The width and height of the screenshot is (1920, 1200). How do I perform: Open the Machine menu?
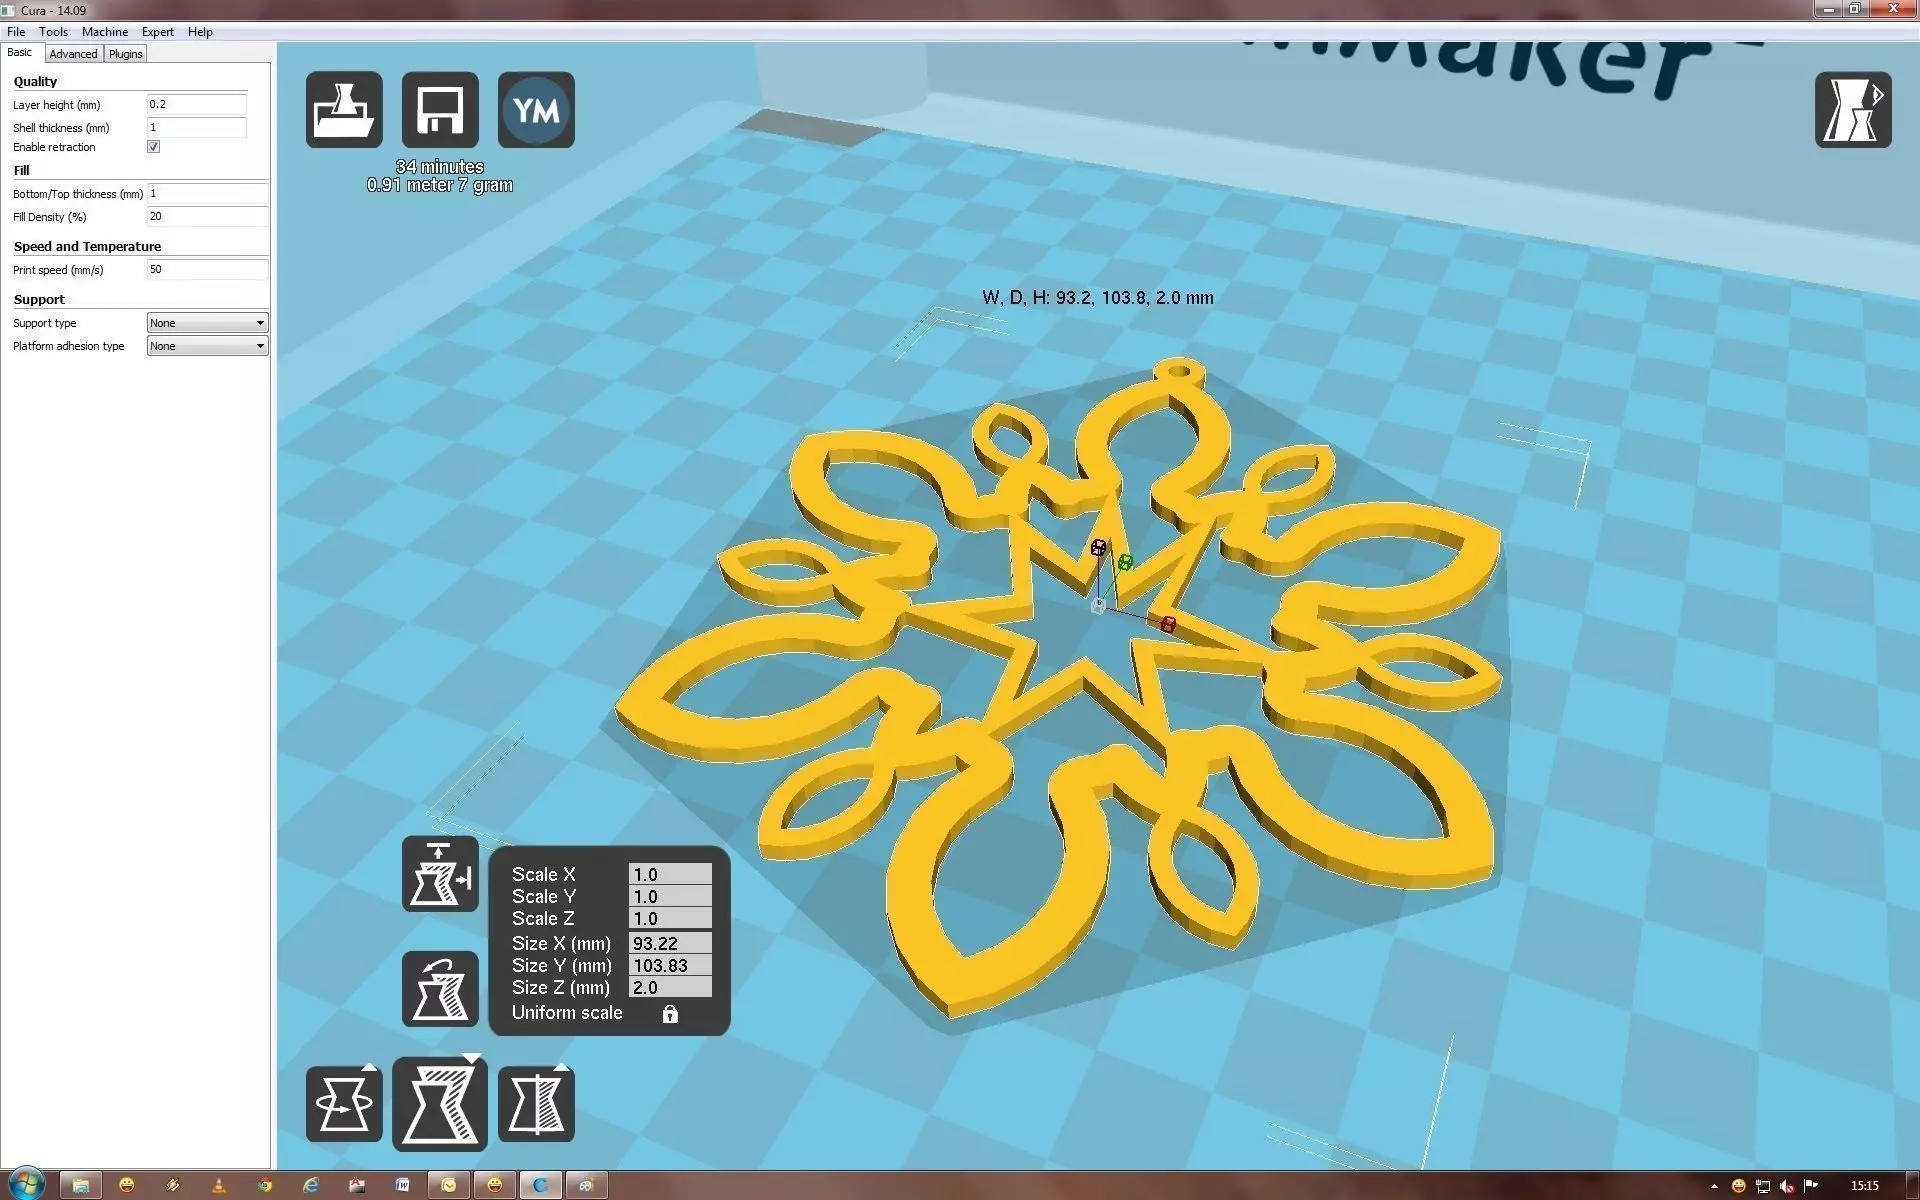(105, 32)
